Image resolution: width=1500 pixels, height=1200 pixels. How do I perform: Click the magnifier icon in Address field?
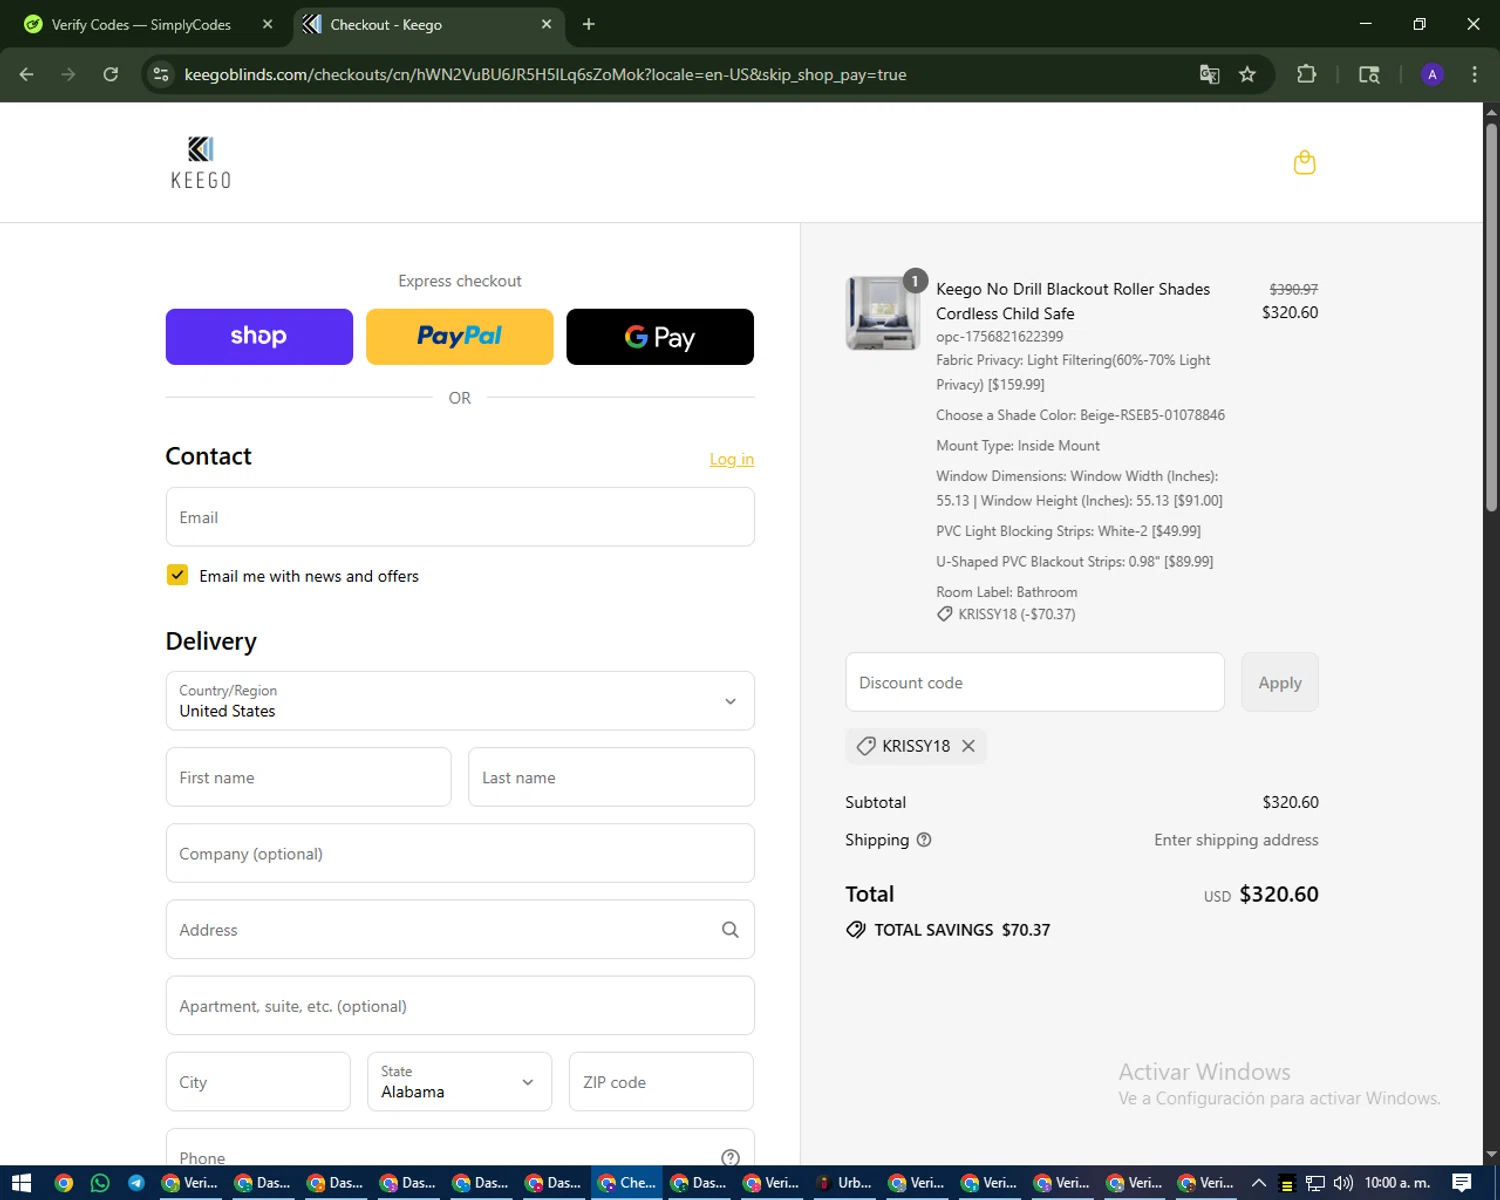730,930
